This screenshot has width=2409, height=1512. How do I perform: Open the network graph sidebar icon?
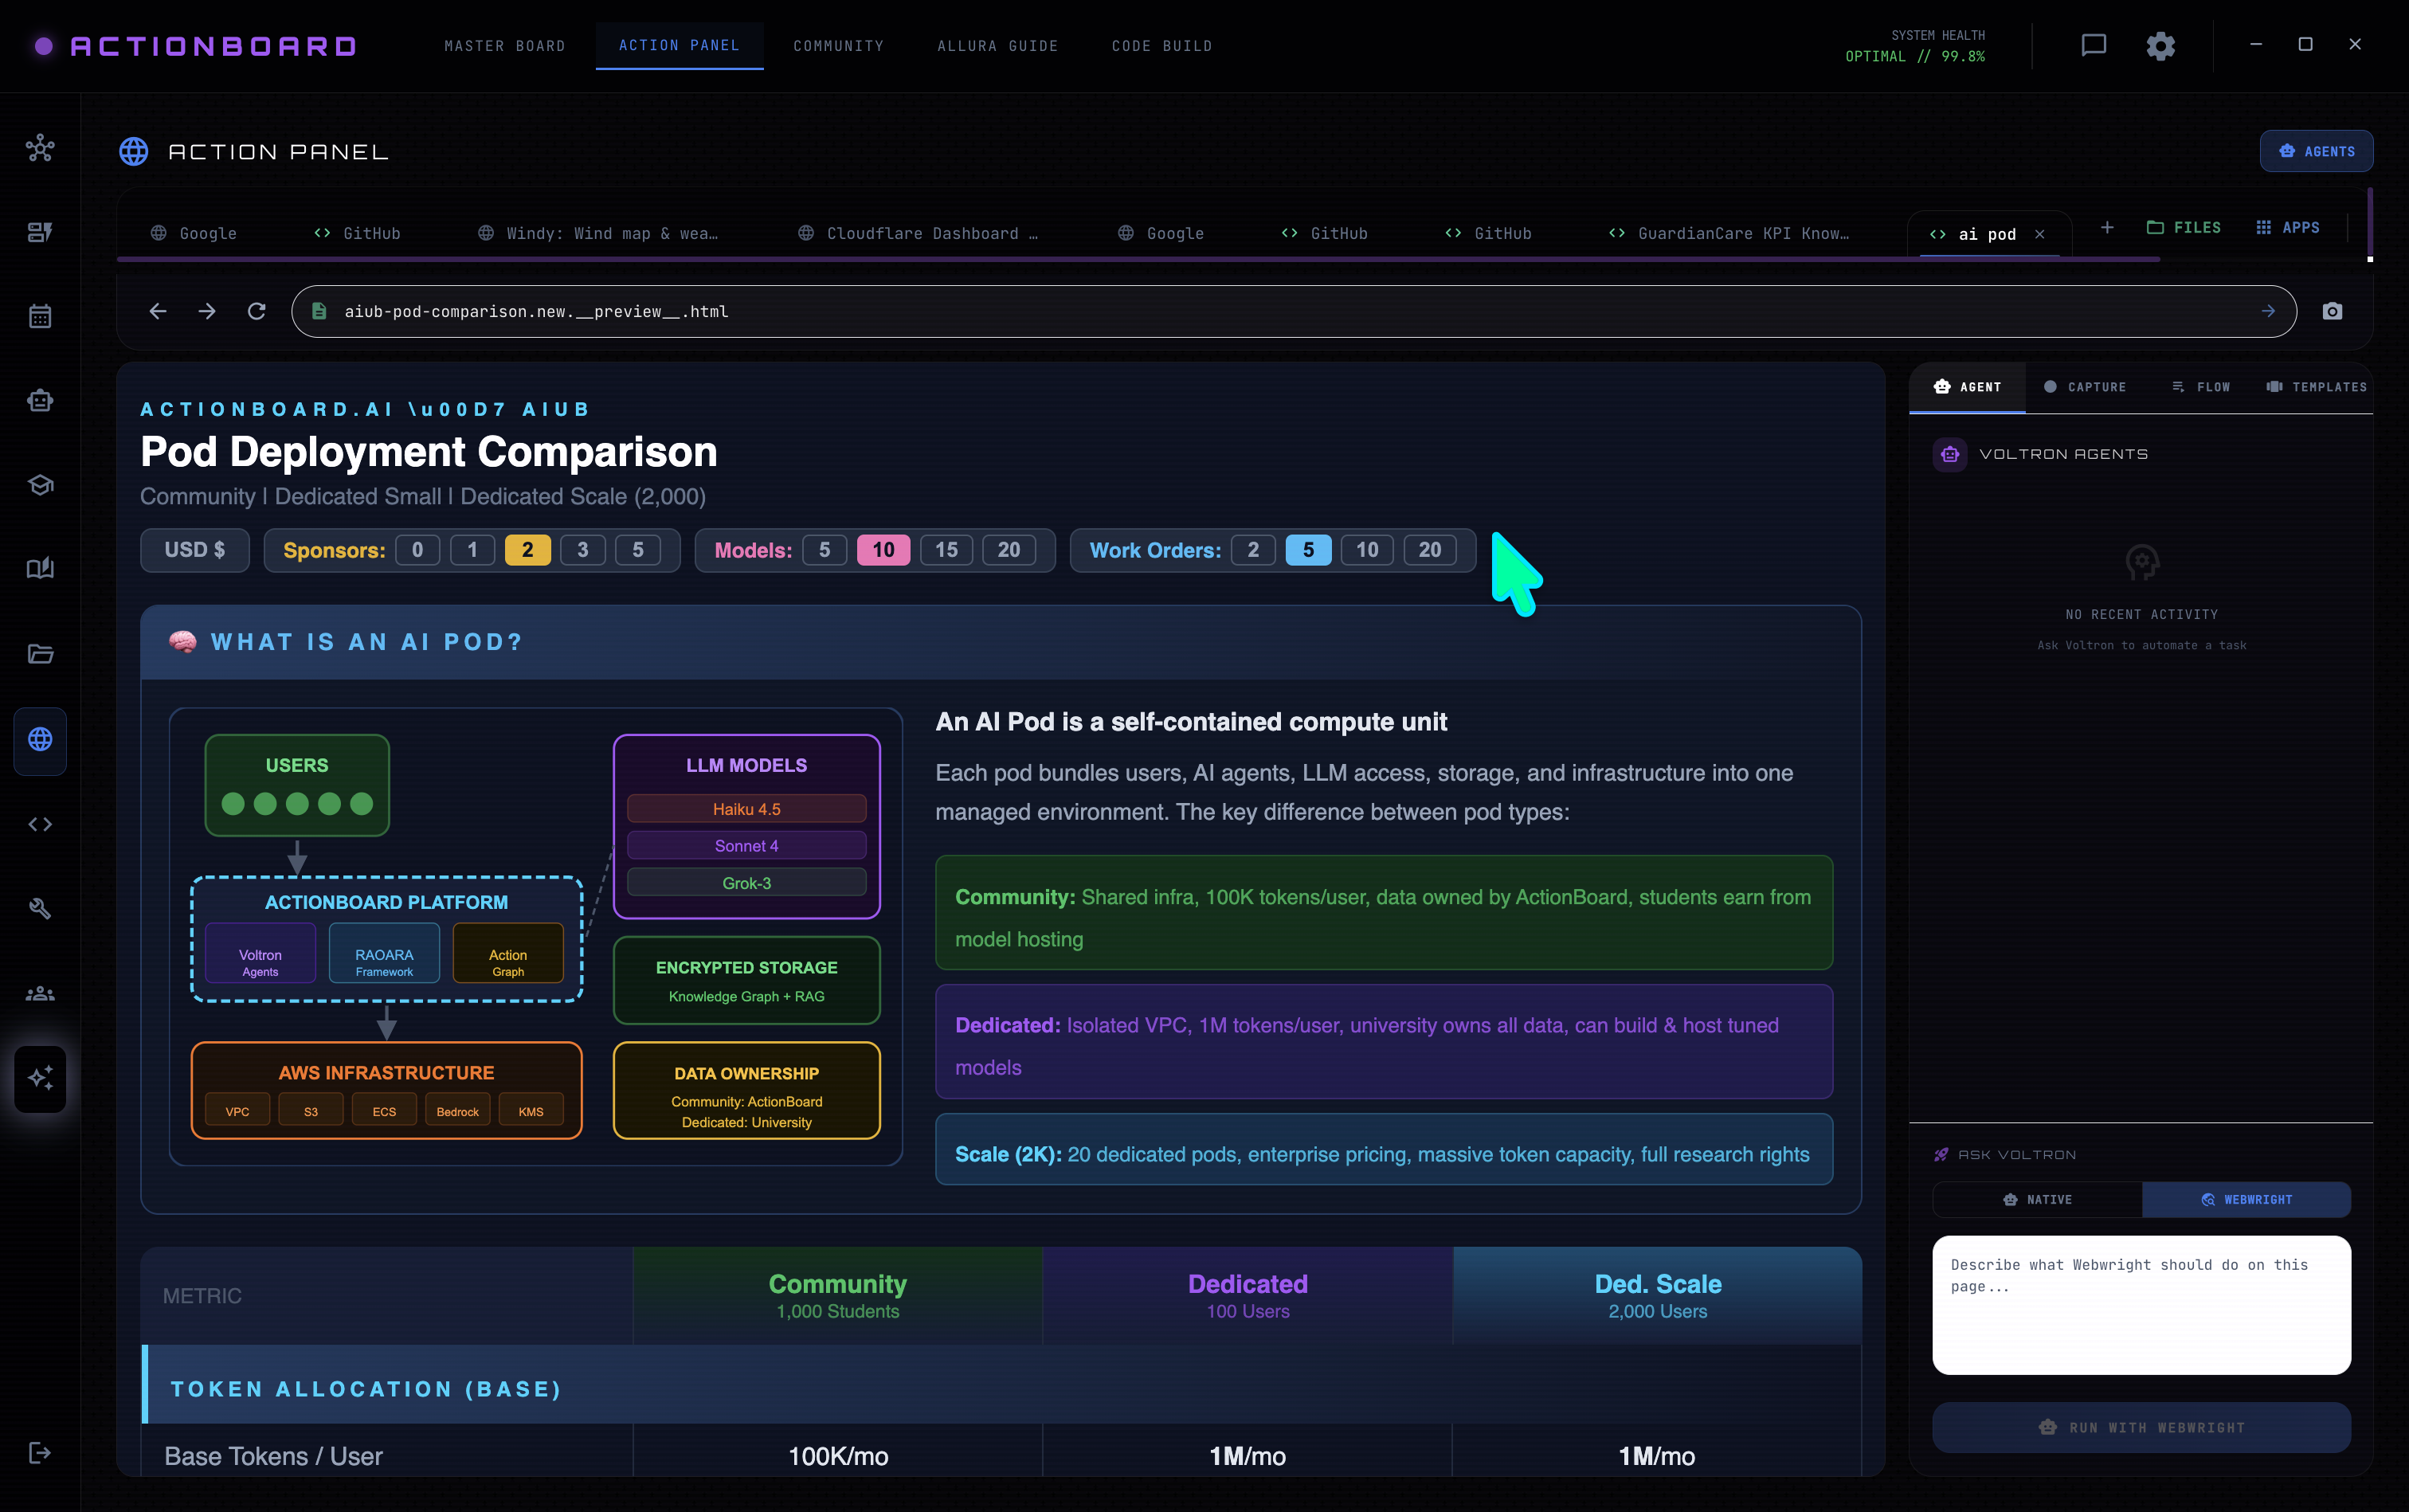40,148
